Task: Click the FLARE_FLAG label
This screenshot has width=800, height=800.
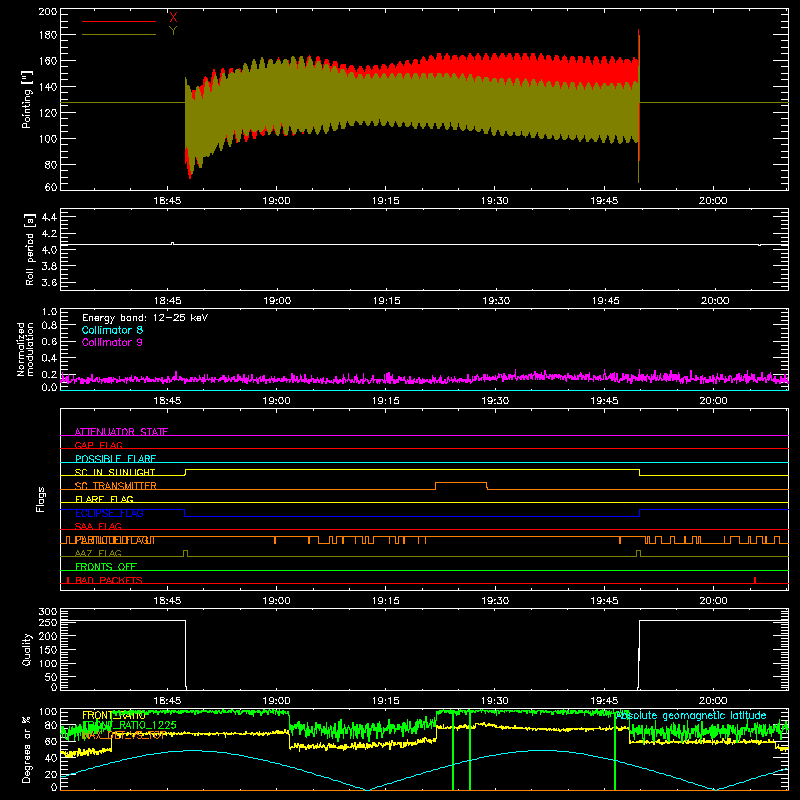Action: (104, 499)
